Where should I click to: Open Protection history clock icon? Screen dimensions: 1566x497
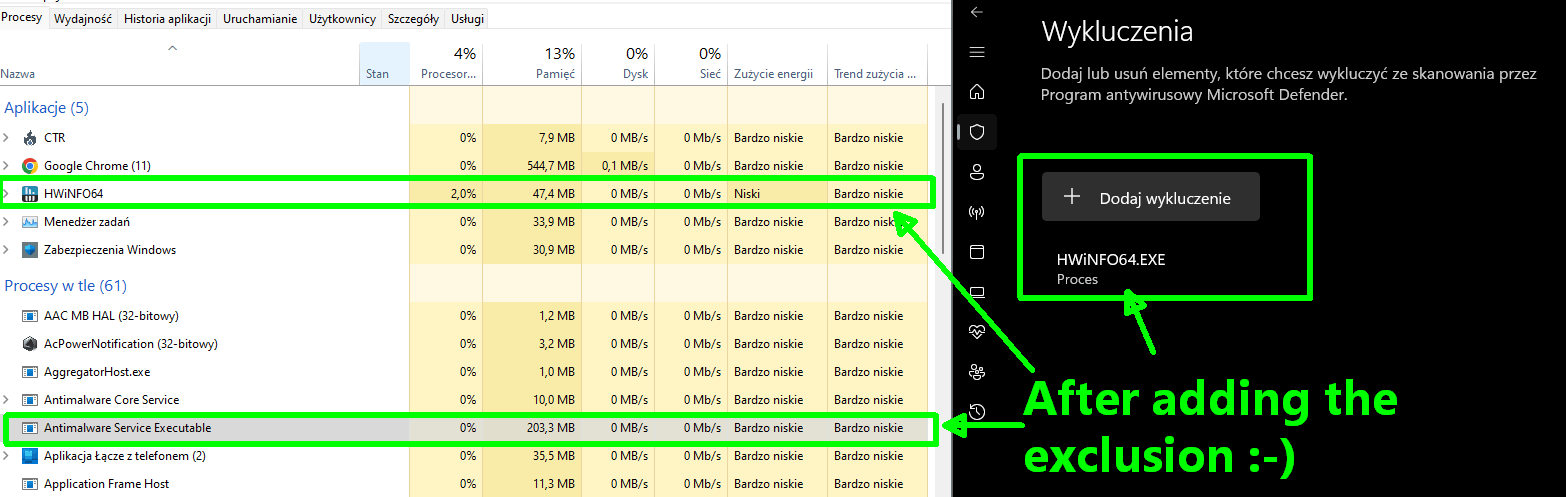977,412
